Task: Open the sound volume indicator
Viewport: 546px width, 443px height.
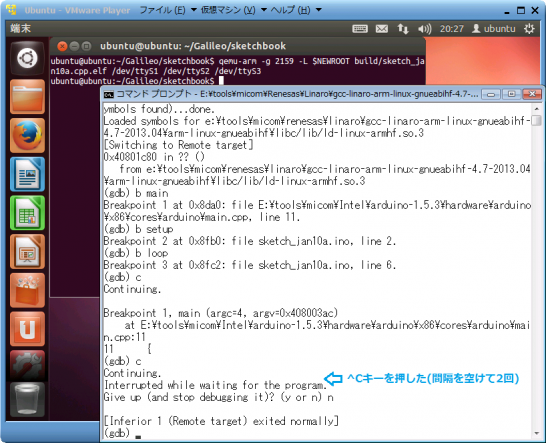Action: point(424,29)
